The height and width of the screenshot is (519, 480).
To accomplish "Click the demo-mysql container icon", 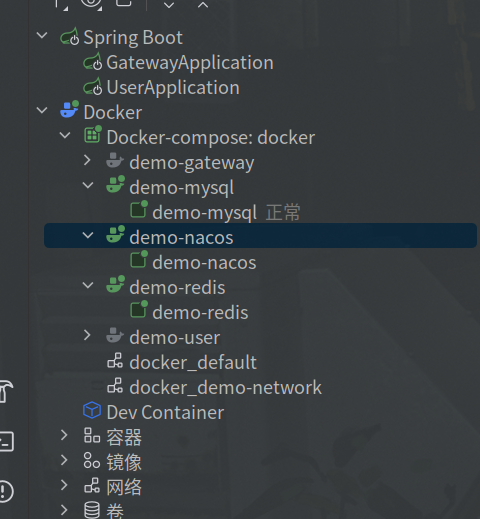I will coord(139,209).
